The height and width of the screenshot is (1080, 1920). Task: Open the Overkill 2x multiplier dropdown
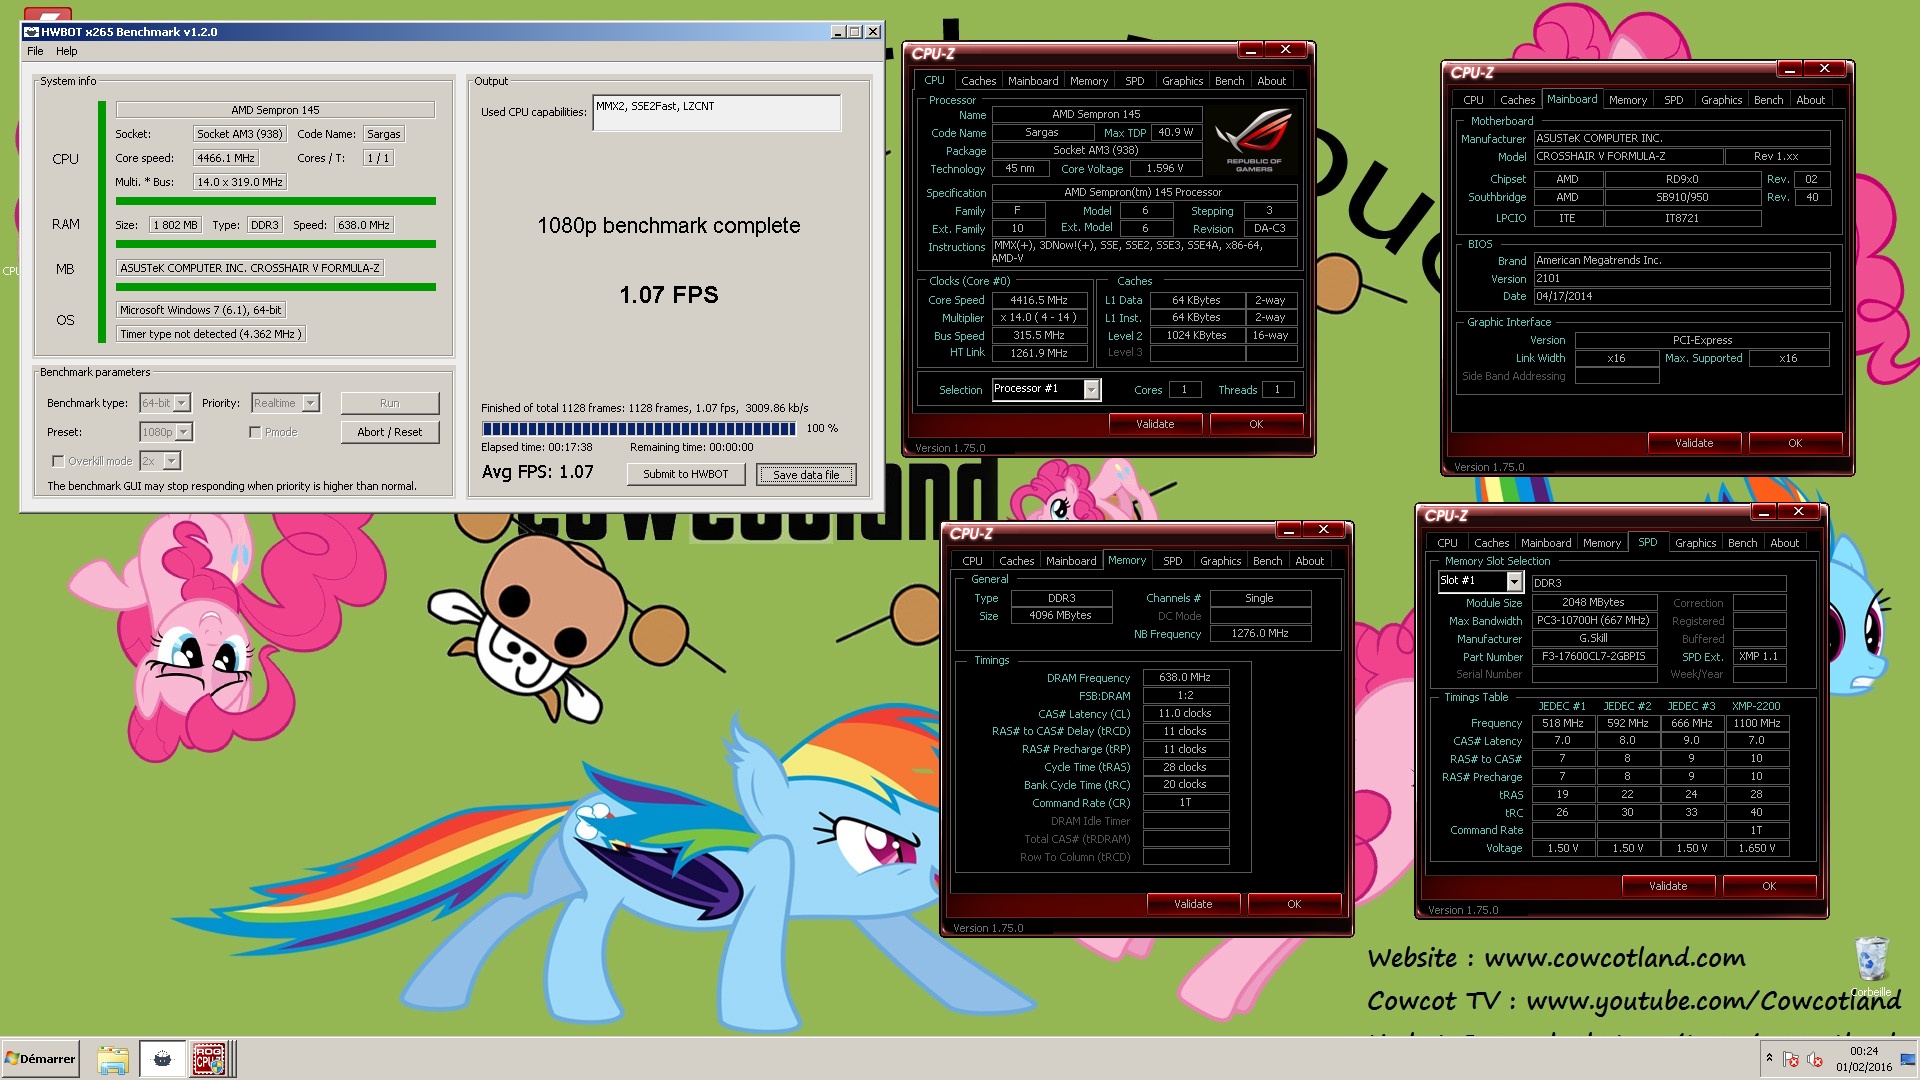point(172,461)
